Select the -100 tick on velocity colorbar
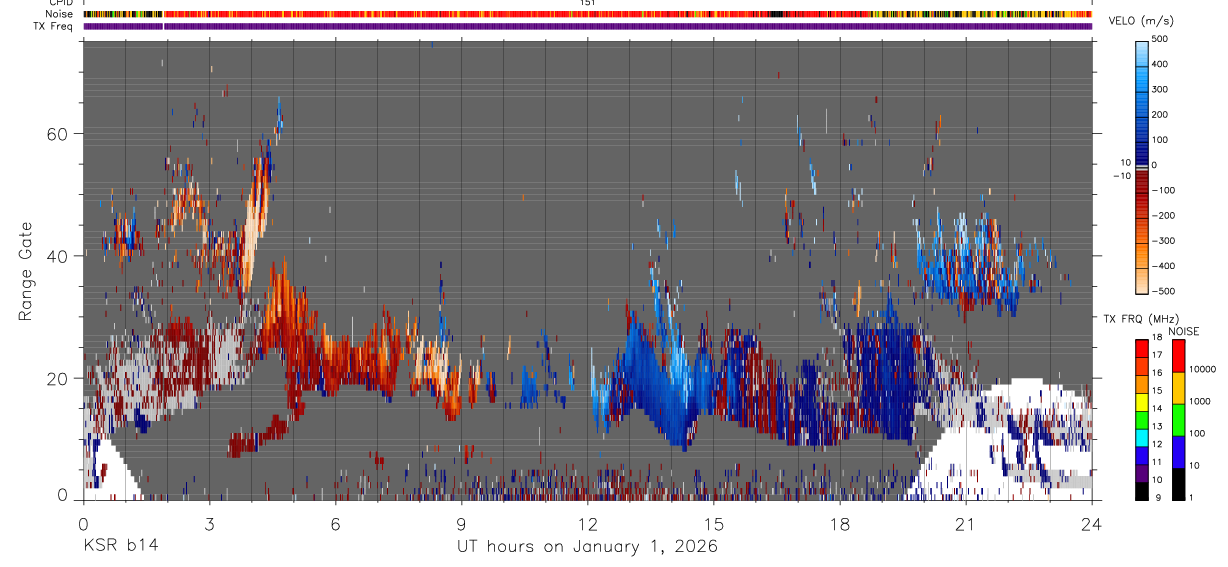Viewport: 1228px width, 567px height. pos(1165,190)
